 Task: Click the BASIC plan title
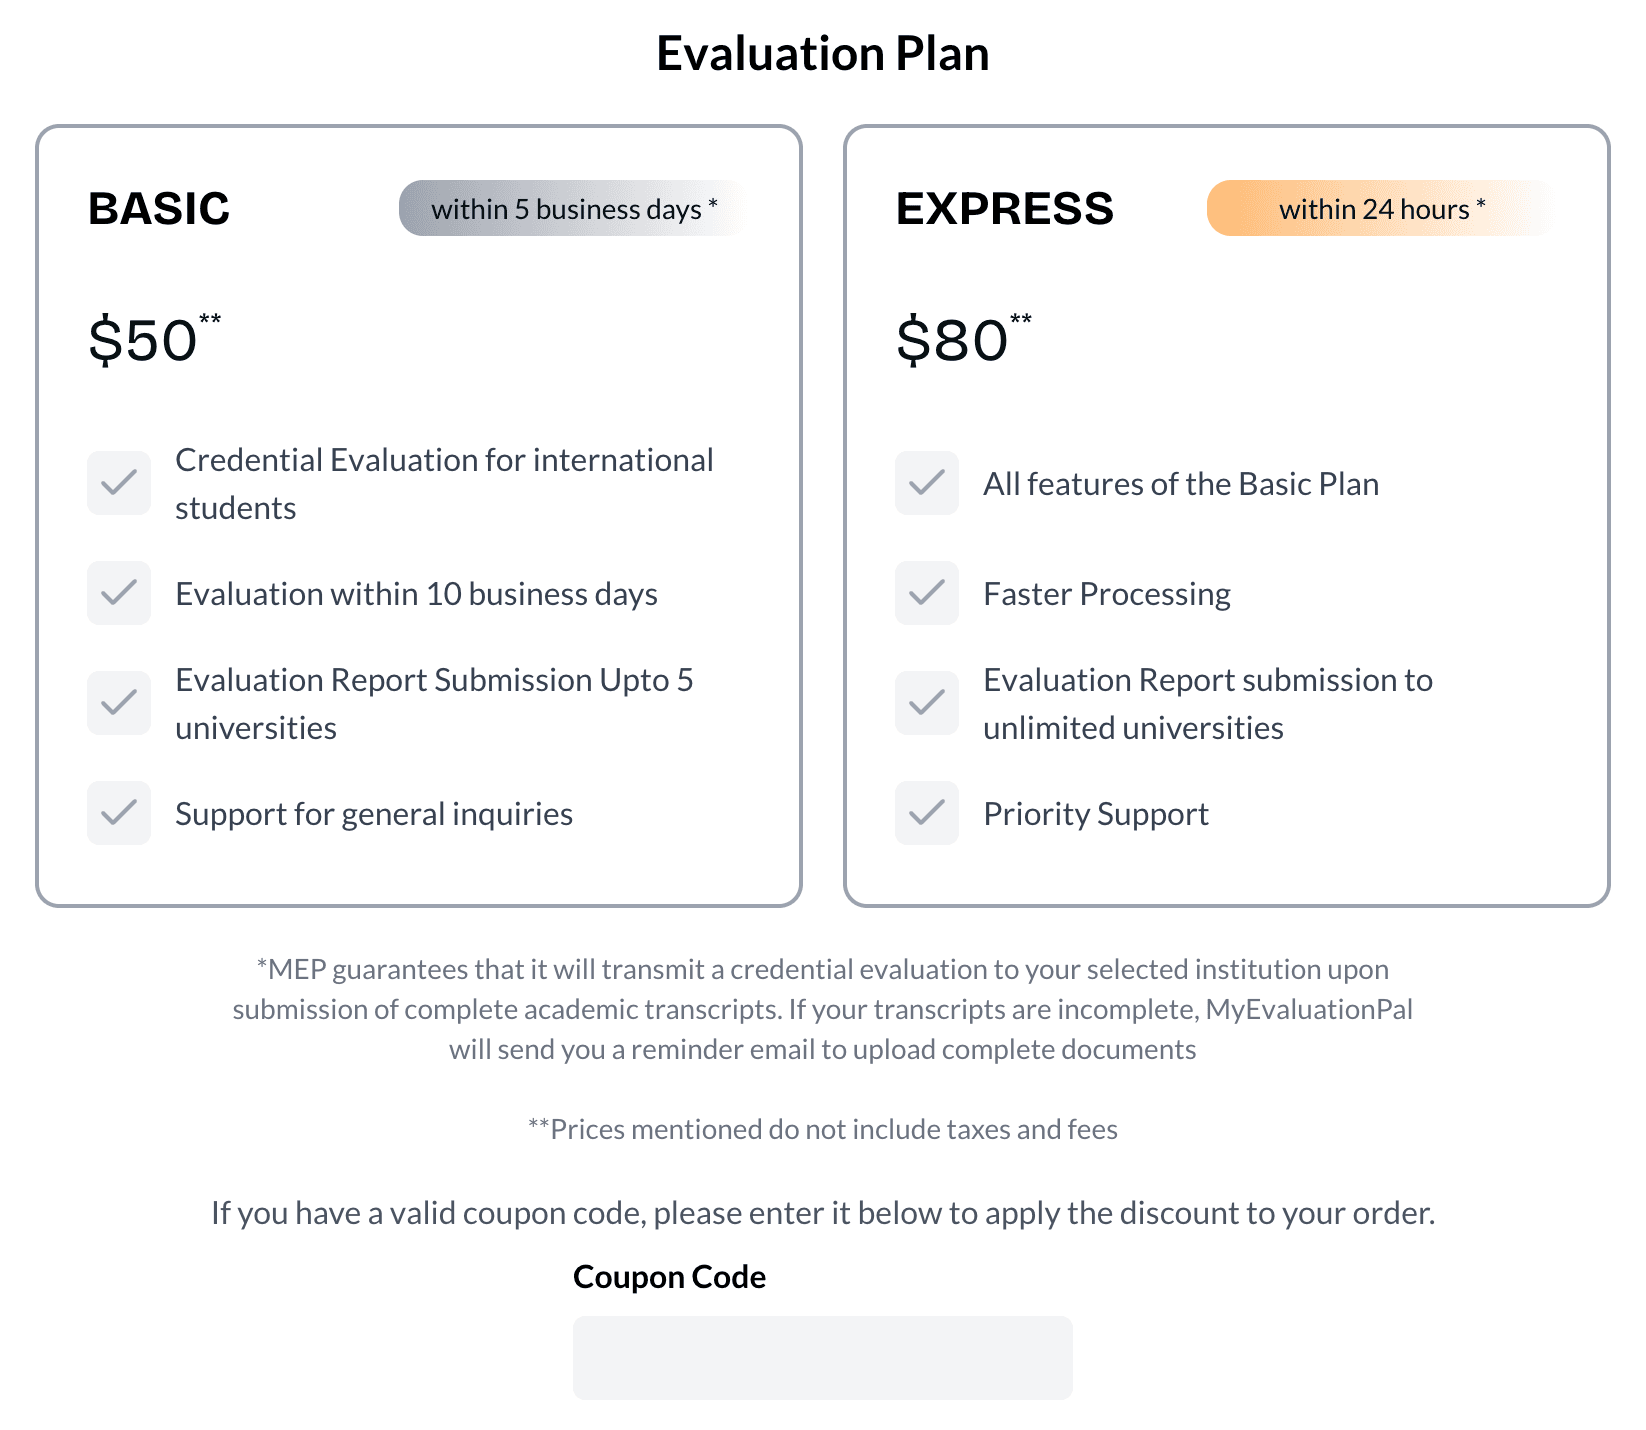point(159,209)
